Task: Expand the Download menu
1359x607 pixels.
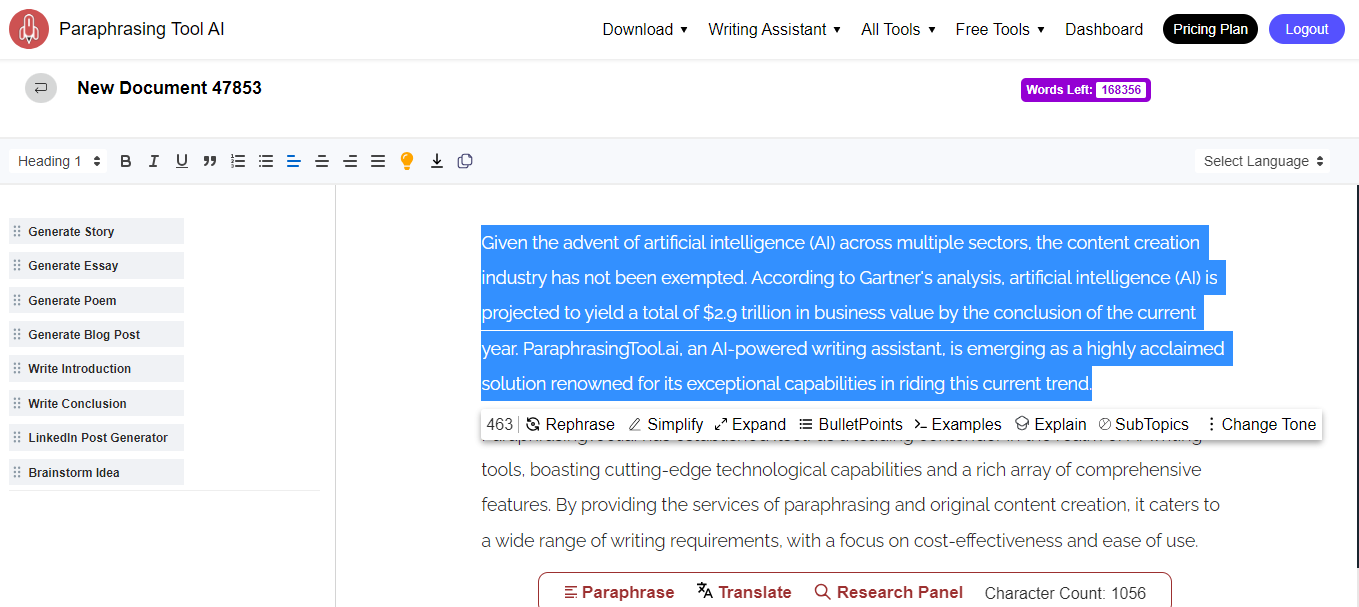Action: pos(645,30)
